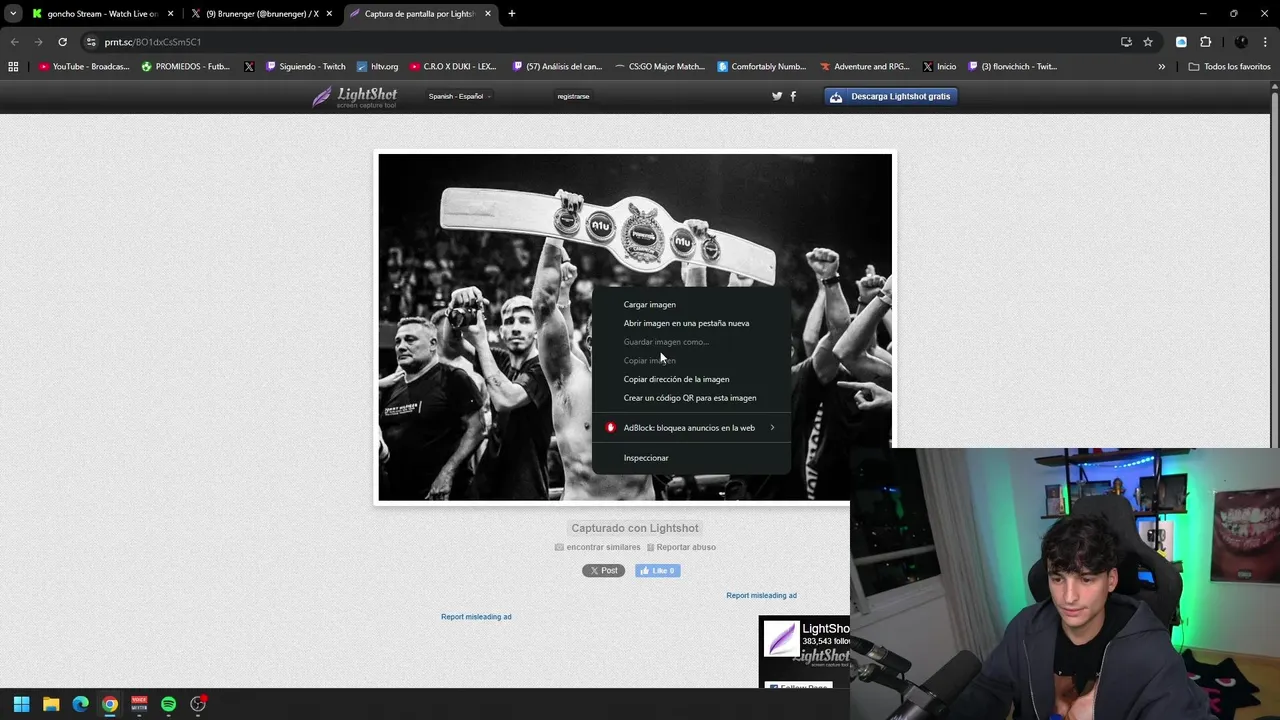Screen dimensions: 1280x720
Task: Click Descarga Lightshot gratis button
Action: (891, 96)
